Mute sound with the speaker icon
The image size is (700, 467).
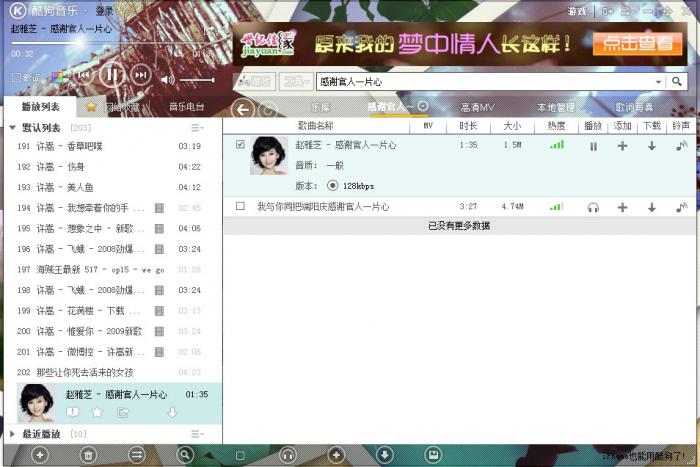167,80
